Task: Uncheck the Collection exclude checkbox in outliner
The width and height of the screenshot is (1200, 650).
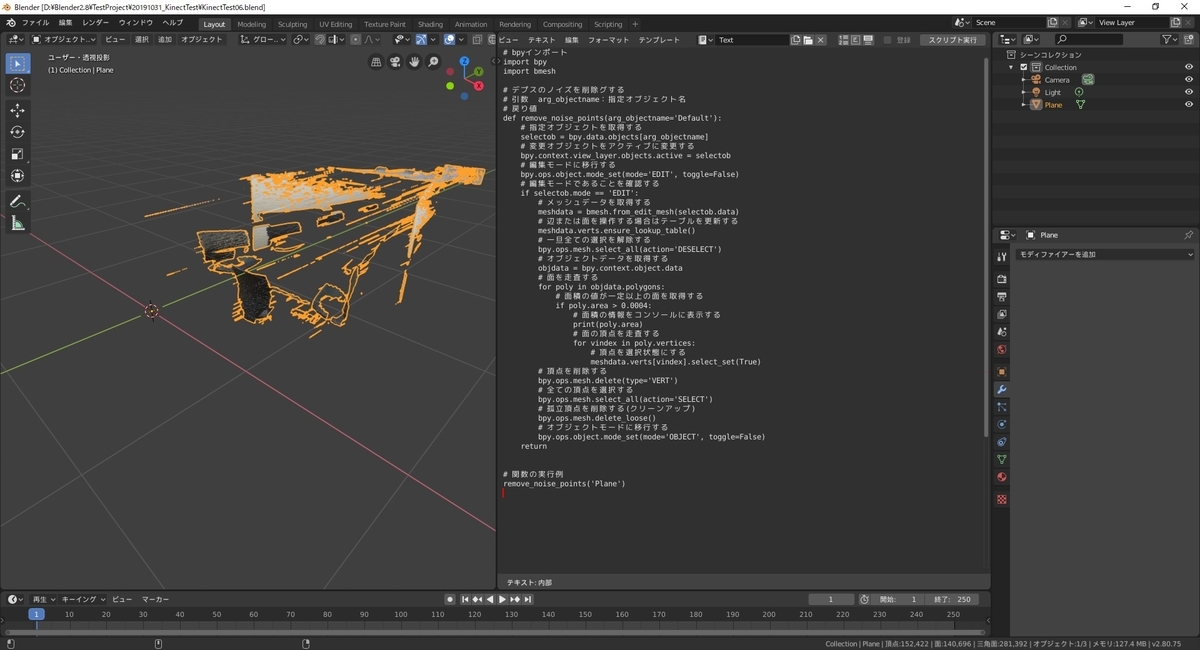Action: [x=1024, y=67]
